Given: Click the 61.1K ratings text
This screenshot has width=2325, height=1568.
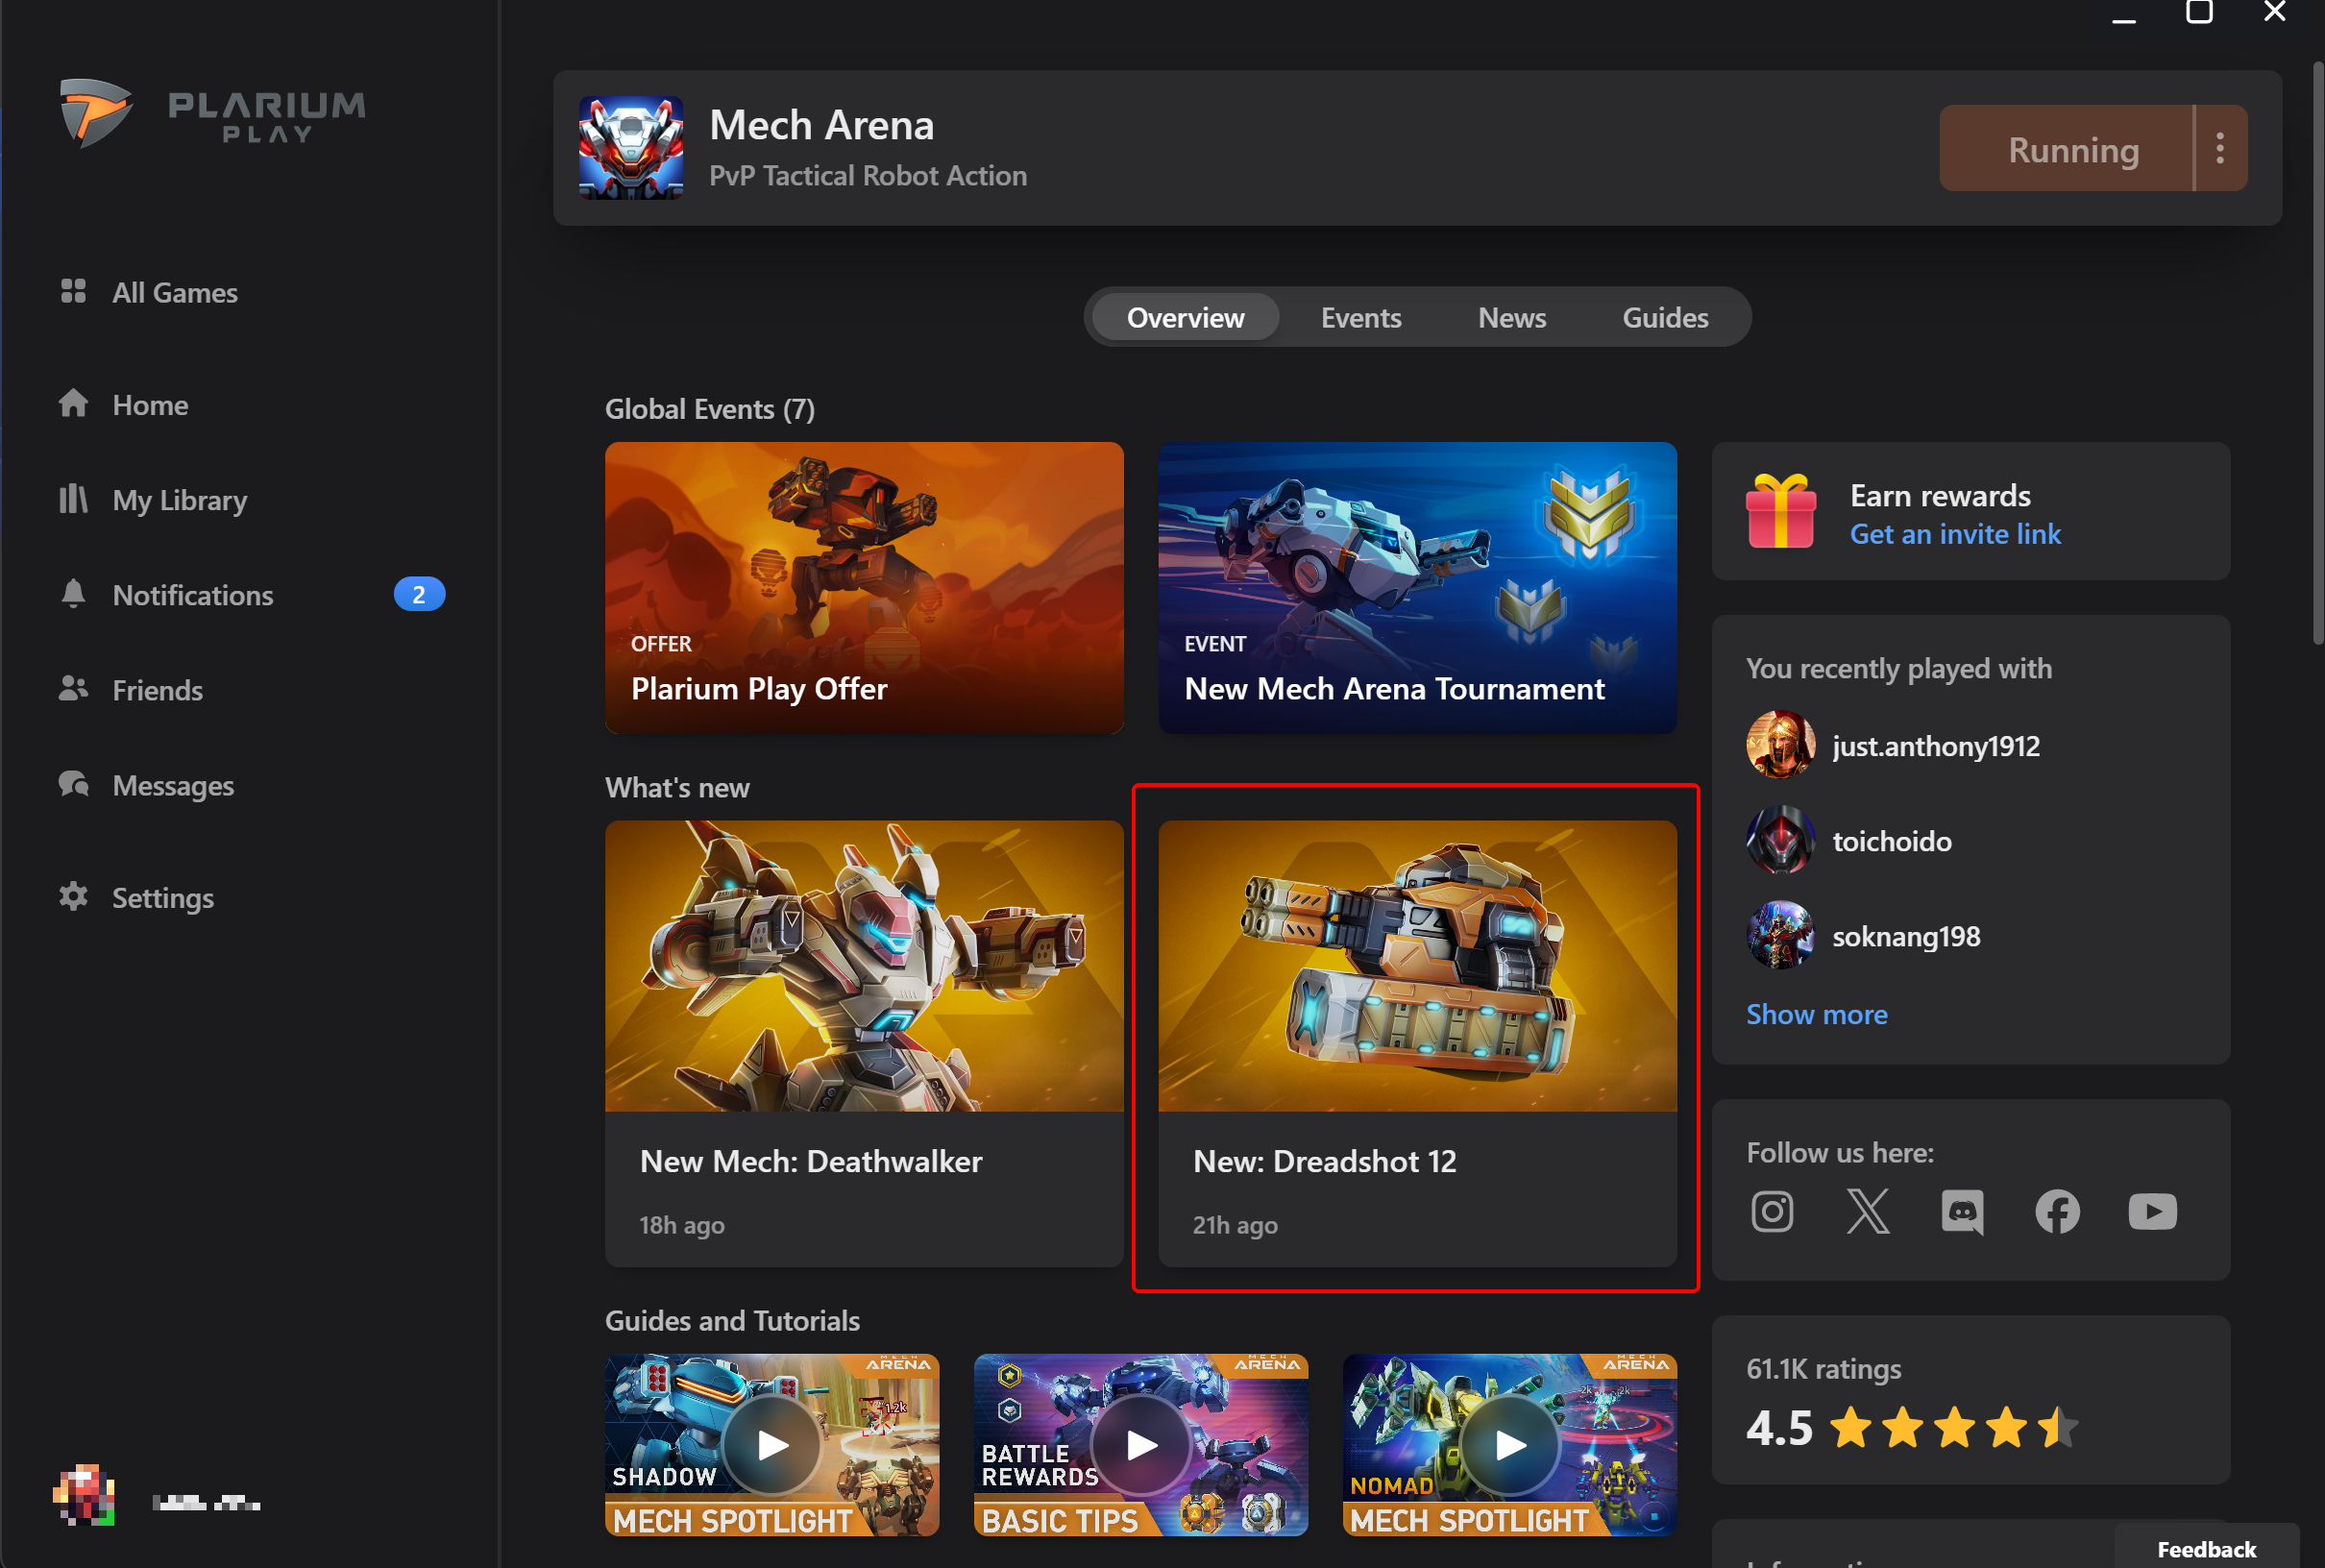Looking at the screenshot, I should click(x=1824, y=1368).
